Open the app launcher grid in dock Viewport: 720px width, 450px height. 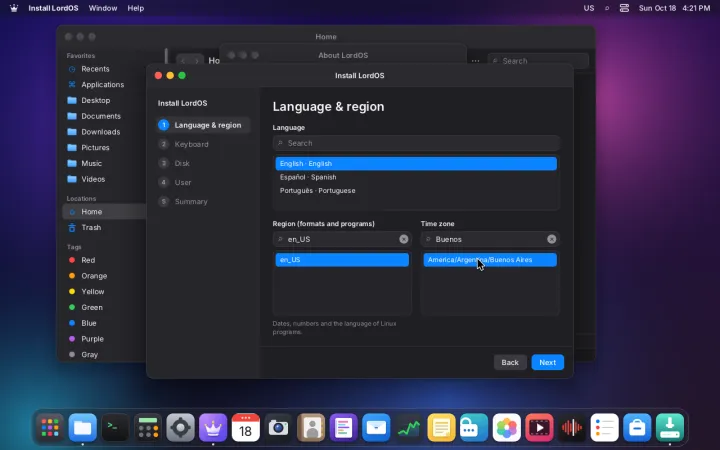pos(50,428)
